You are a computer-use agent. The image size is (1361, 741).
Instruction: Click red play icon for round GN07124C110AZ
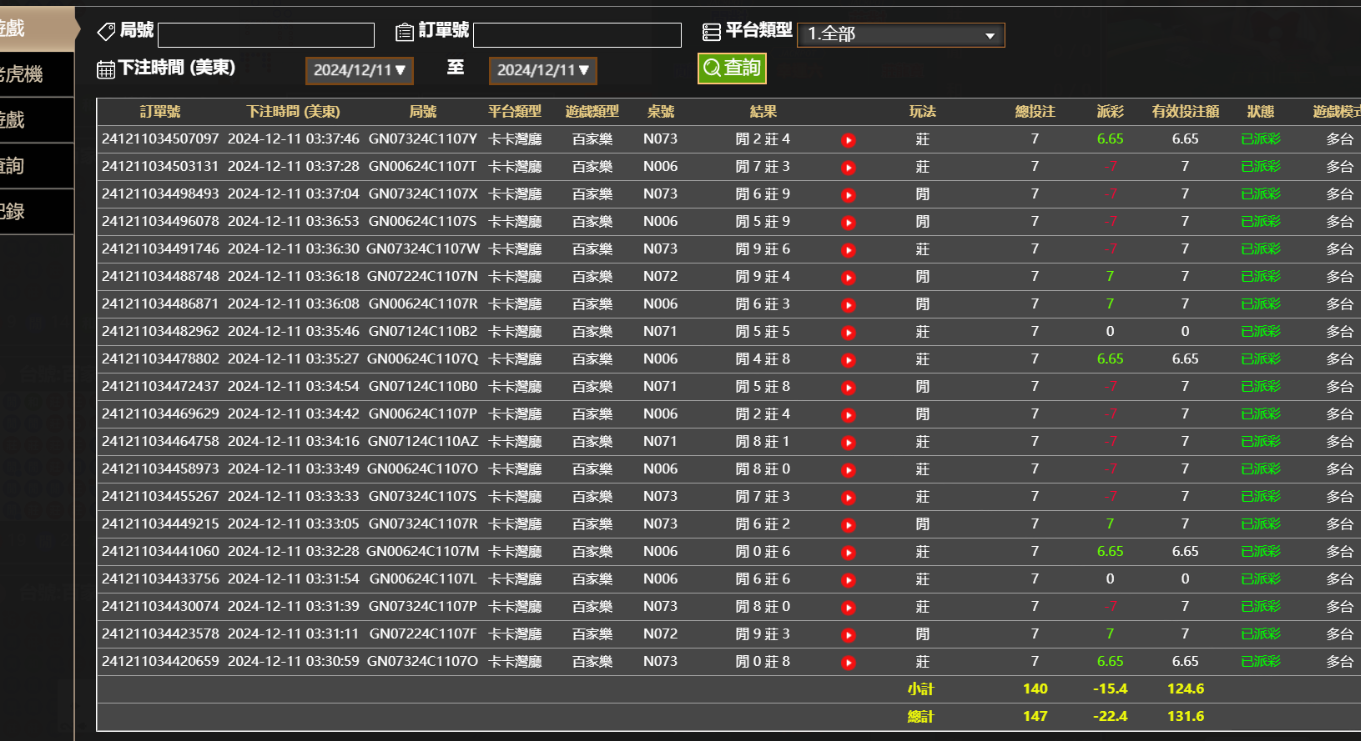coord(848,442)
